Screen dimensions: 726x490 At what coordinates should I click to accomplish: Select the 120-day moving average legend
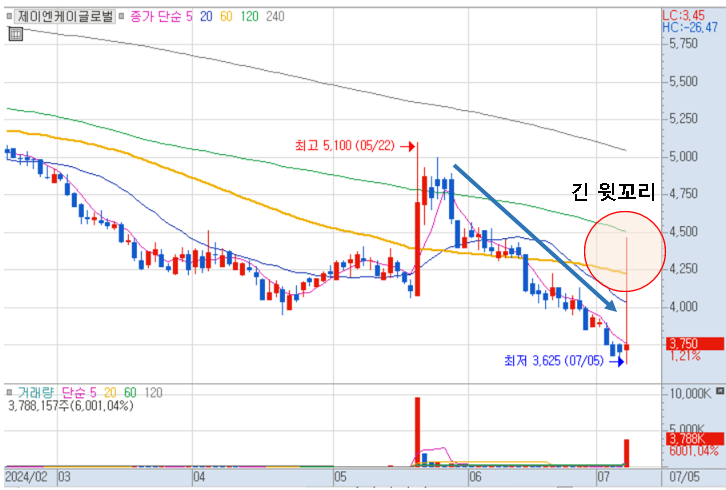(x=250, y=17)
